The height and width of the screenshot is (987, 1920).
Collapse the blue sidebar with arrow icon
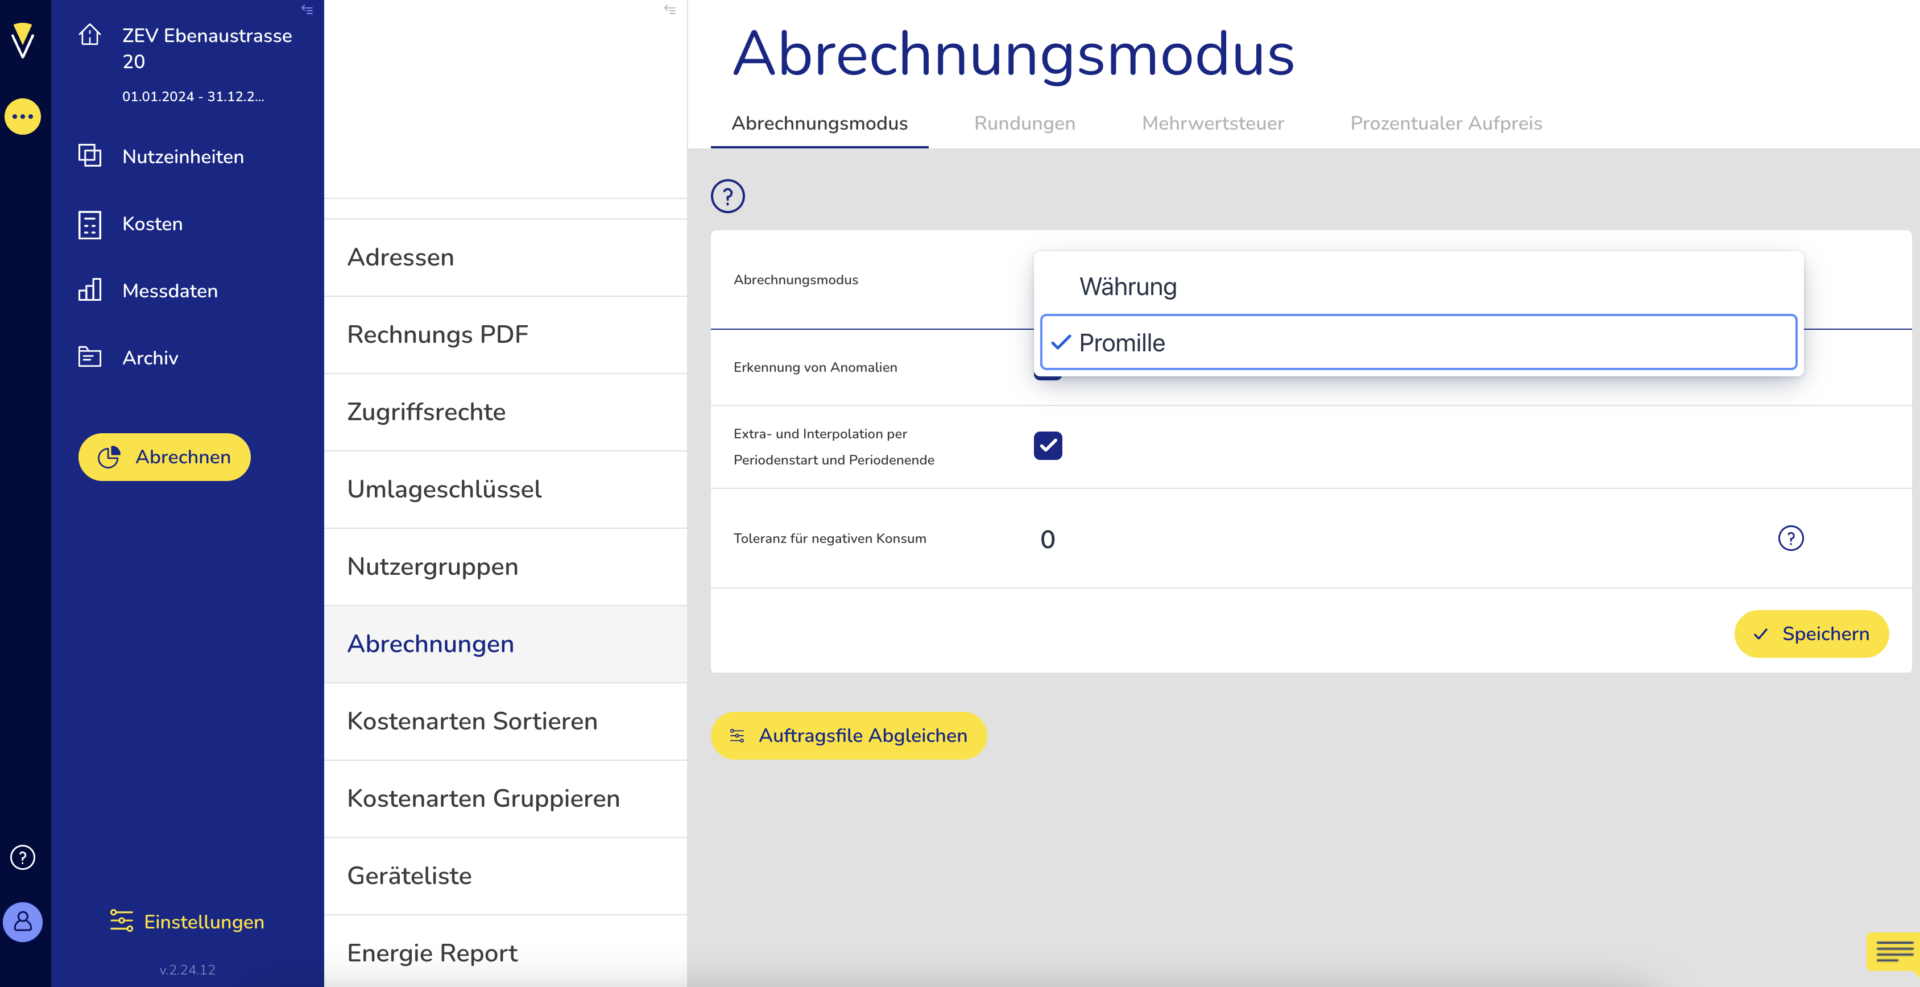[x=307, y=10]
